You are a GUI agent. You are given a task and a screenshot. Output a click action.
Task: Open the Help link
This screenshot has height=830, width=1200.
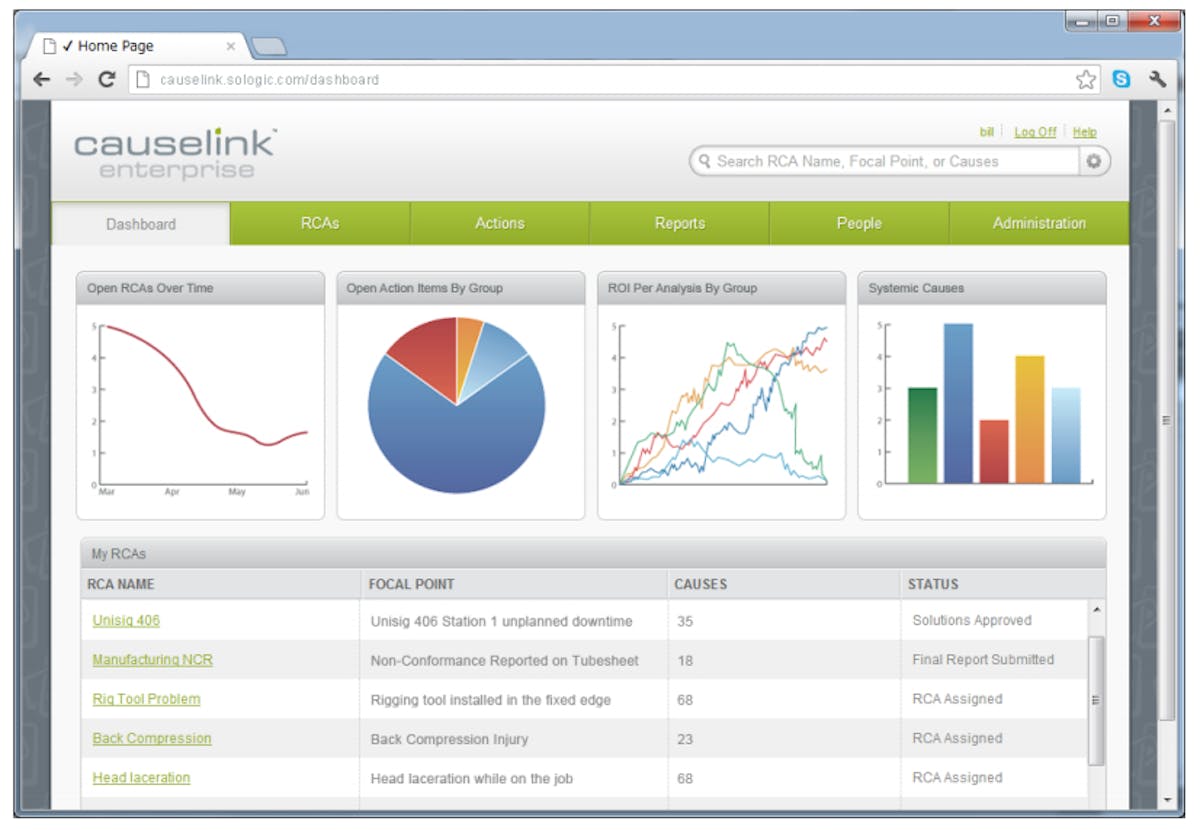pos(1084,131)
